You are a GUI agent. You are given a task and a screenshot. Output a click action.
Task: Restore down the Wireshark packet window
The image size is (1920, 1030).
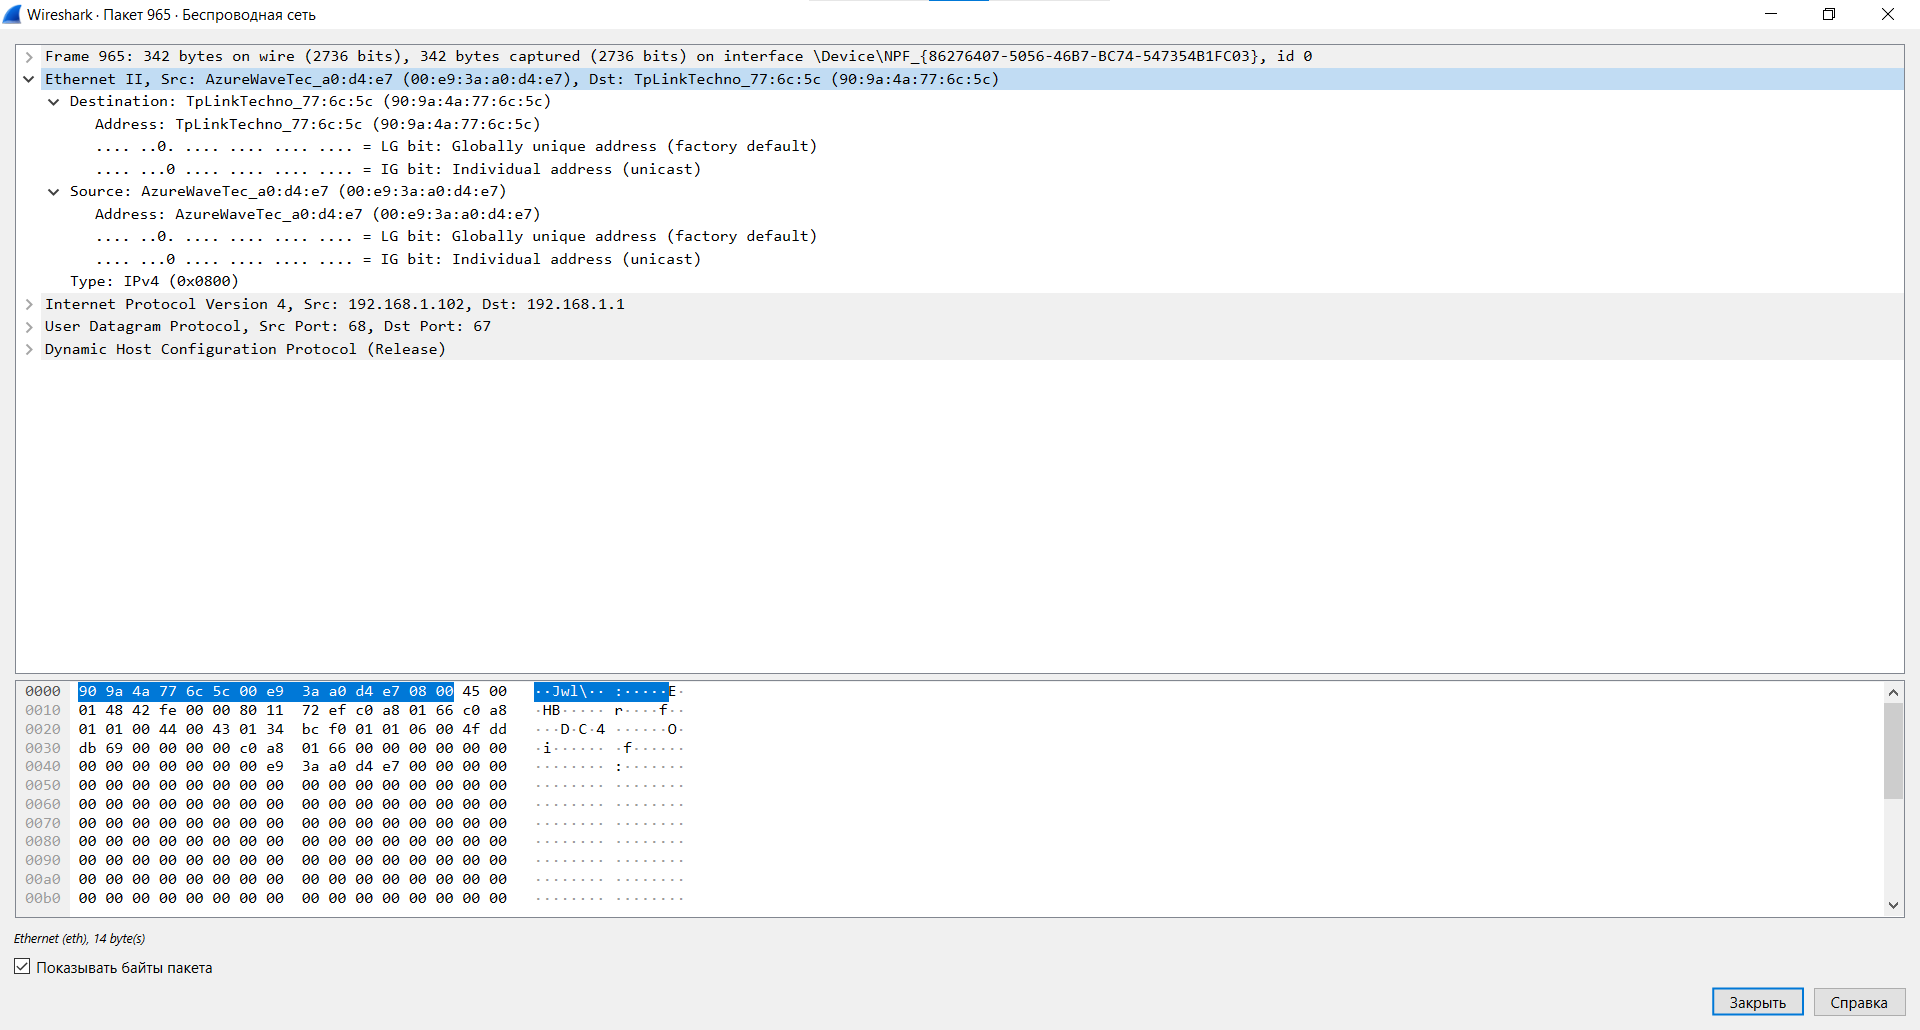click(1828, 14)
